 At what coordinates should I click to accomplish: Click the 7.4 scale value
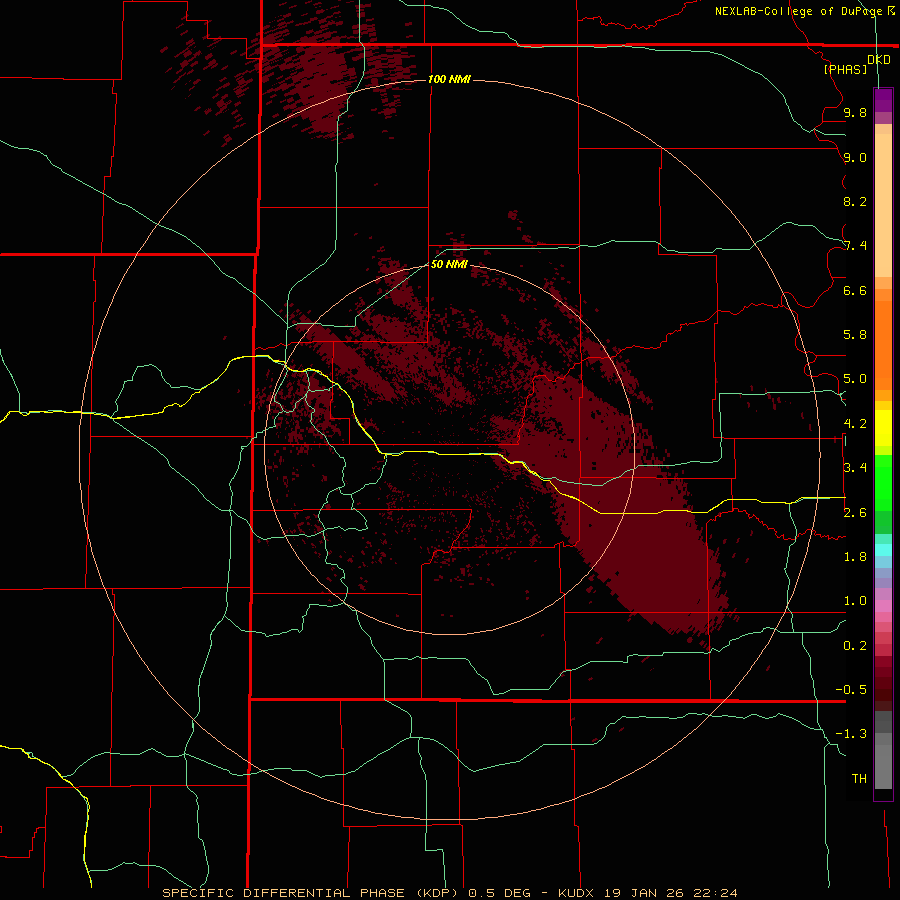[x=855, y=246]
